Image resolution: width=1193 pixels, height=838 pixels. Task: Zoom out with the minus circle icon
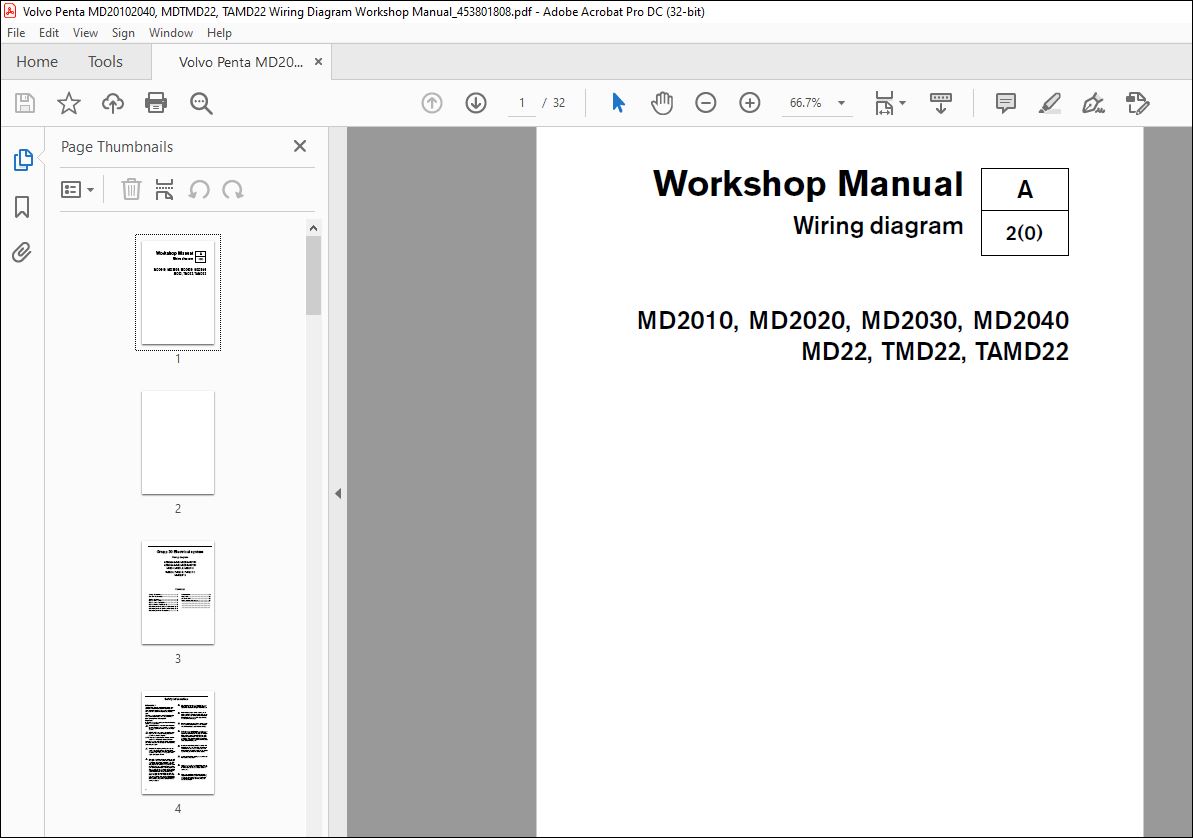(705, 103)
